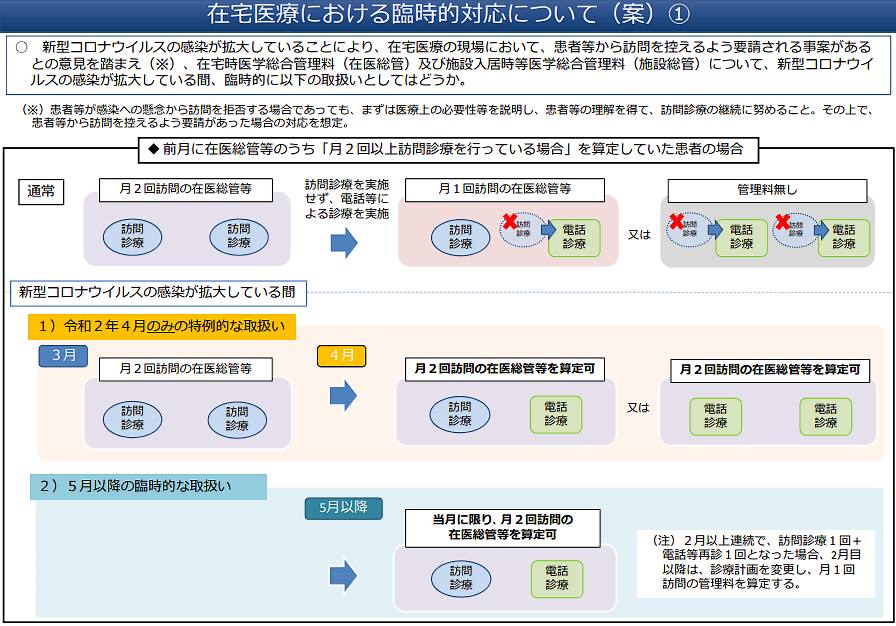896x626 pixels.
Task: Click the 通常 label box
Action: (x=43, y=192)
